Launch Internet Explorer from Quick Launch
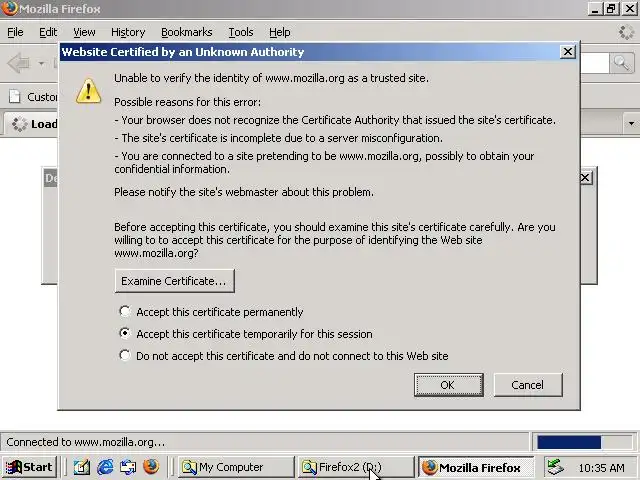Image resolution: width=640 pixels, height=480 pixels. coord(105,467)
